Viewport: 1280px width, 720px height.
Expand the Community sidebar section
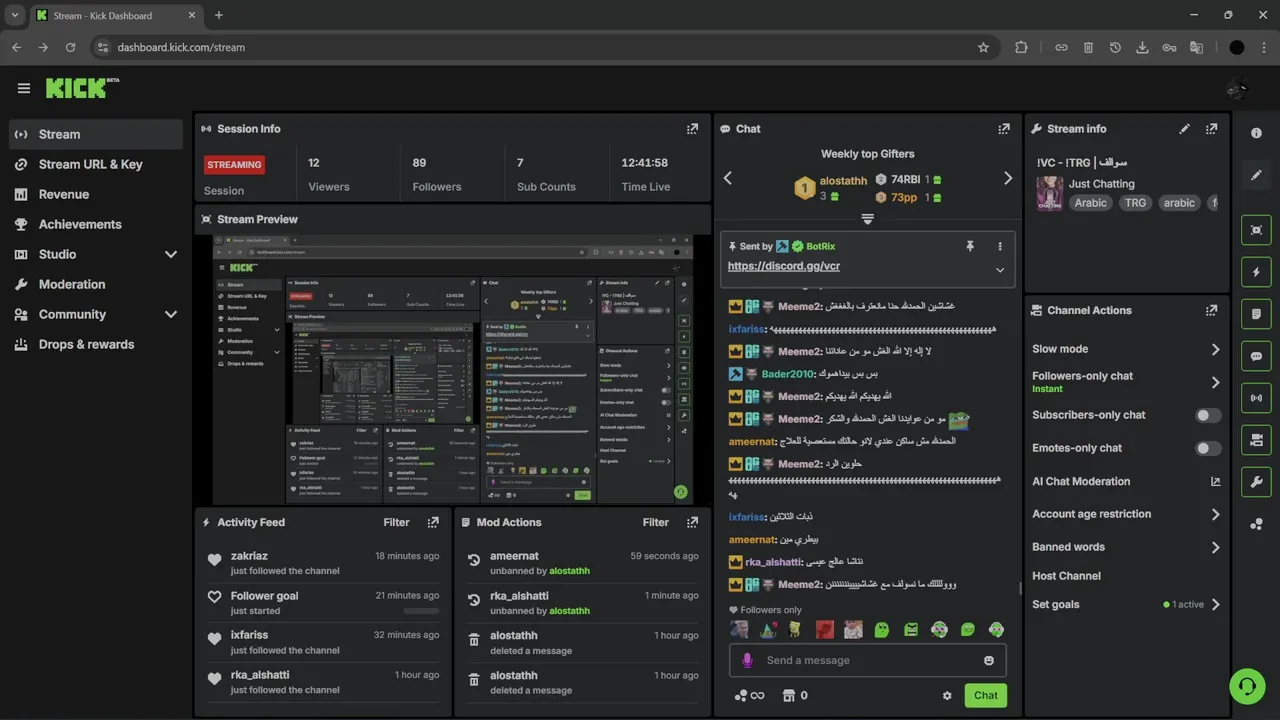click(170, 314)
